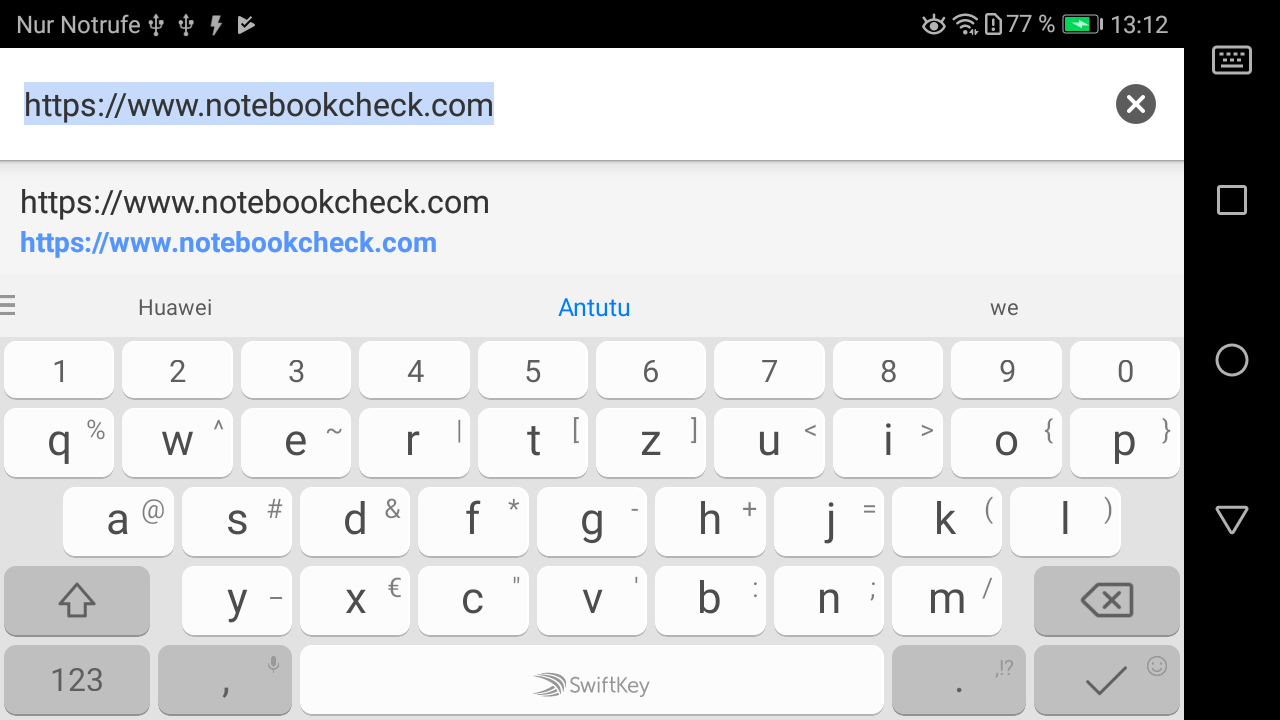Open the SwiftKey hamburger menu icon
The image size is (1280, 720).
(x=7, y=305)
